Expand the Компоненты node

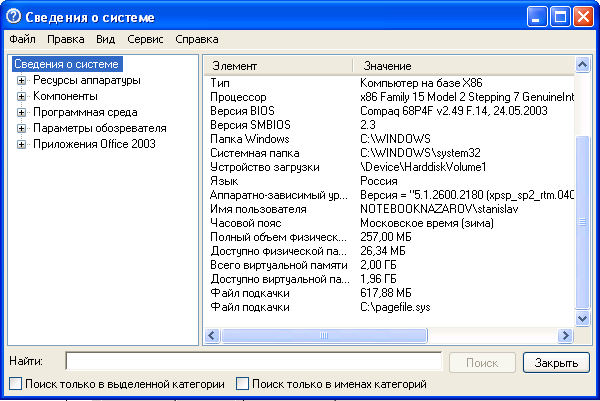click(x=21, y=96)
